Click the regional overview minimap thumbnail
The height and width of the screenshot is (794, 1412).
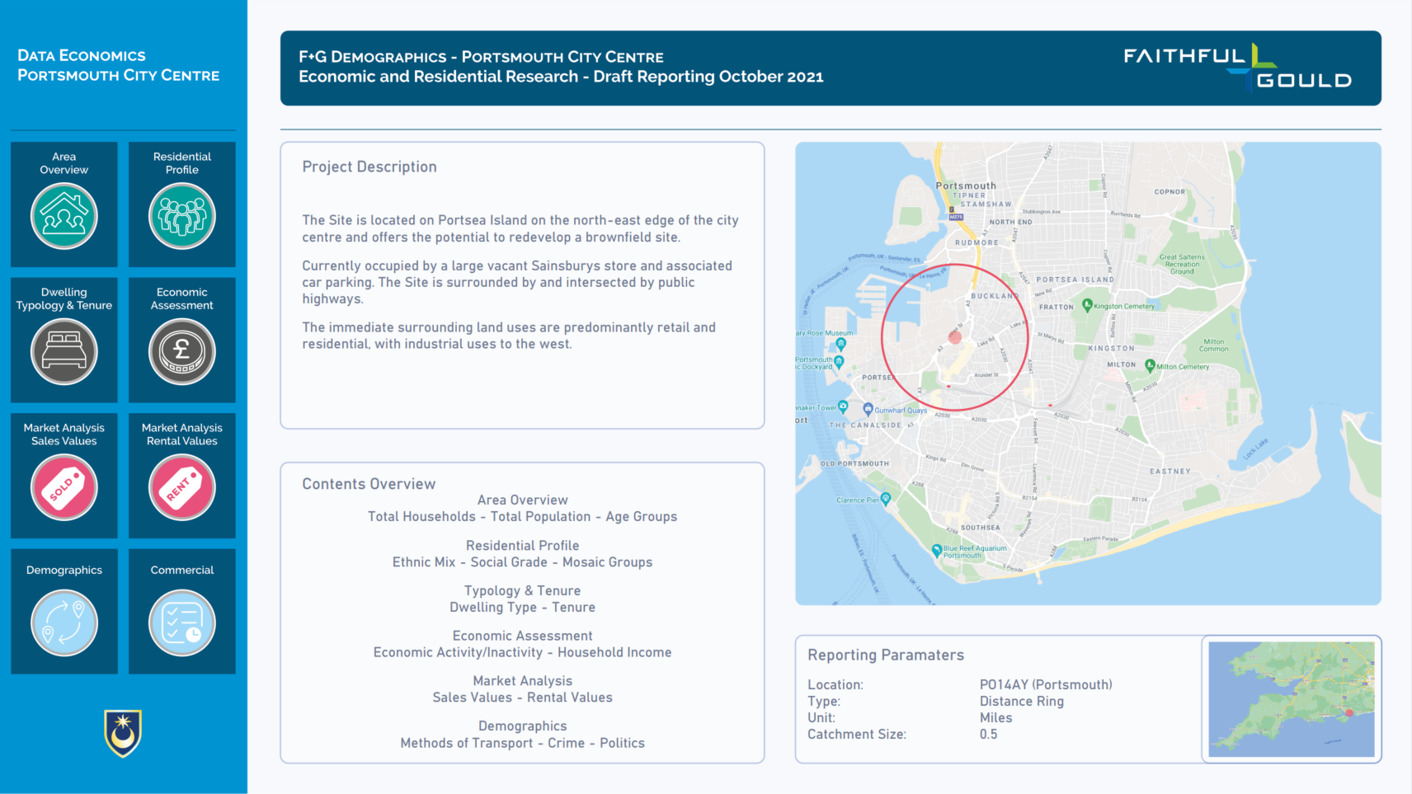(x=1291, y=699)
